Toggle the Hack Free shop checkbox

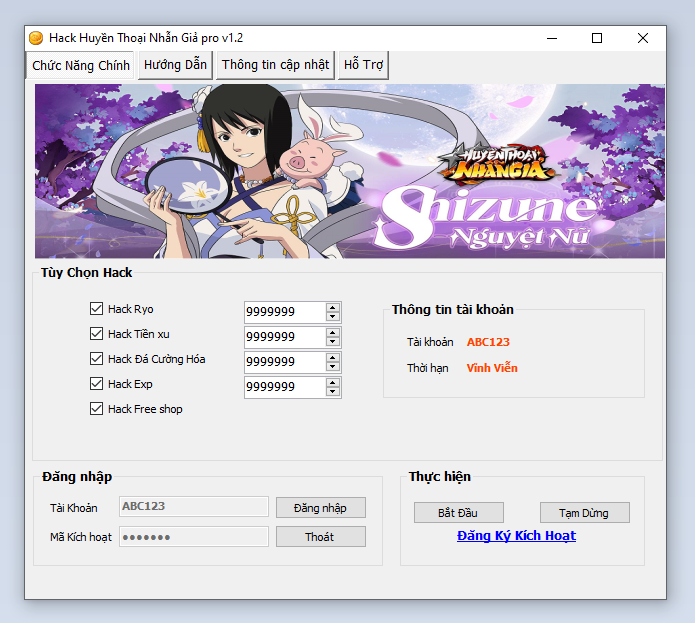[x=97, y=409]
